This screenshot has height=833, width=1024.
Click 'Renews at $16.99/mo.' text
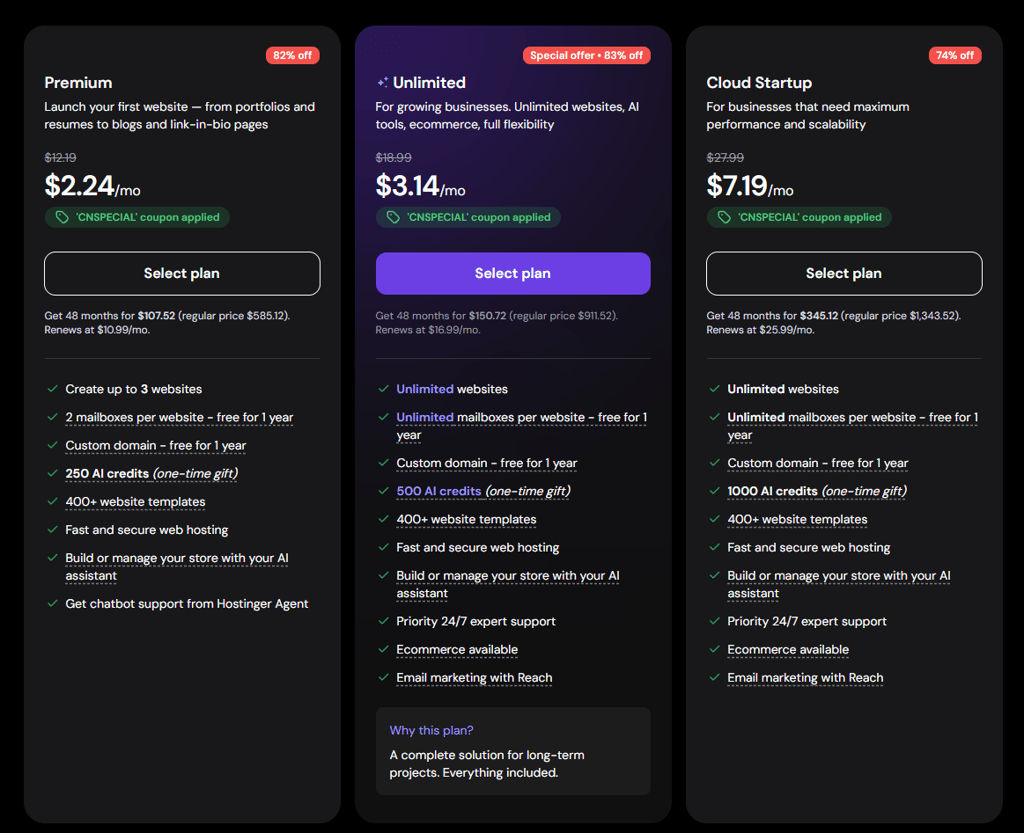[428, 330]
